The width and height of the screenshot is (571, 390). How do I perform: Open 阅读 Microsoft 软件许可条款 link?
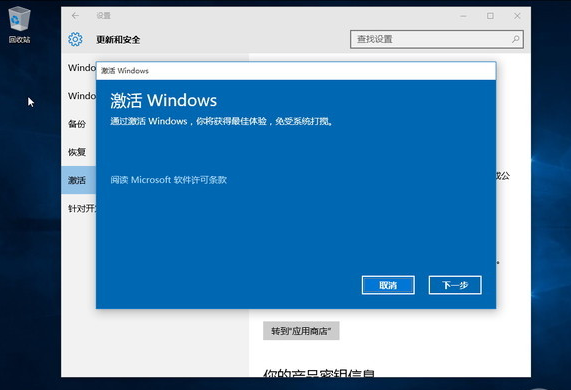pyautogui.click(x=169, y=180)
